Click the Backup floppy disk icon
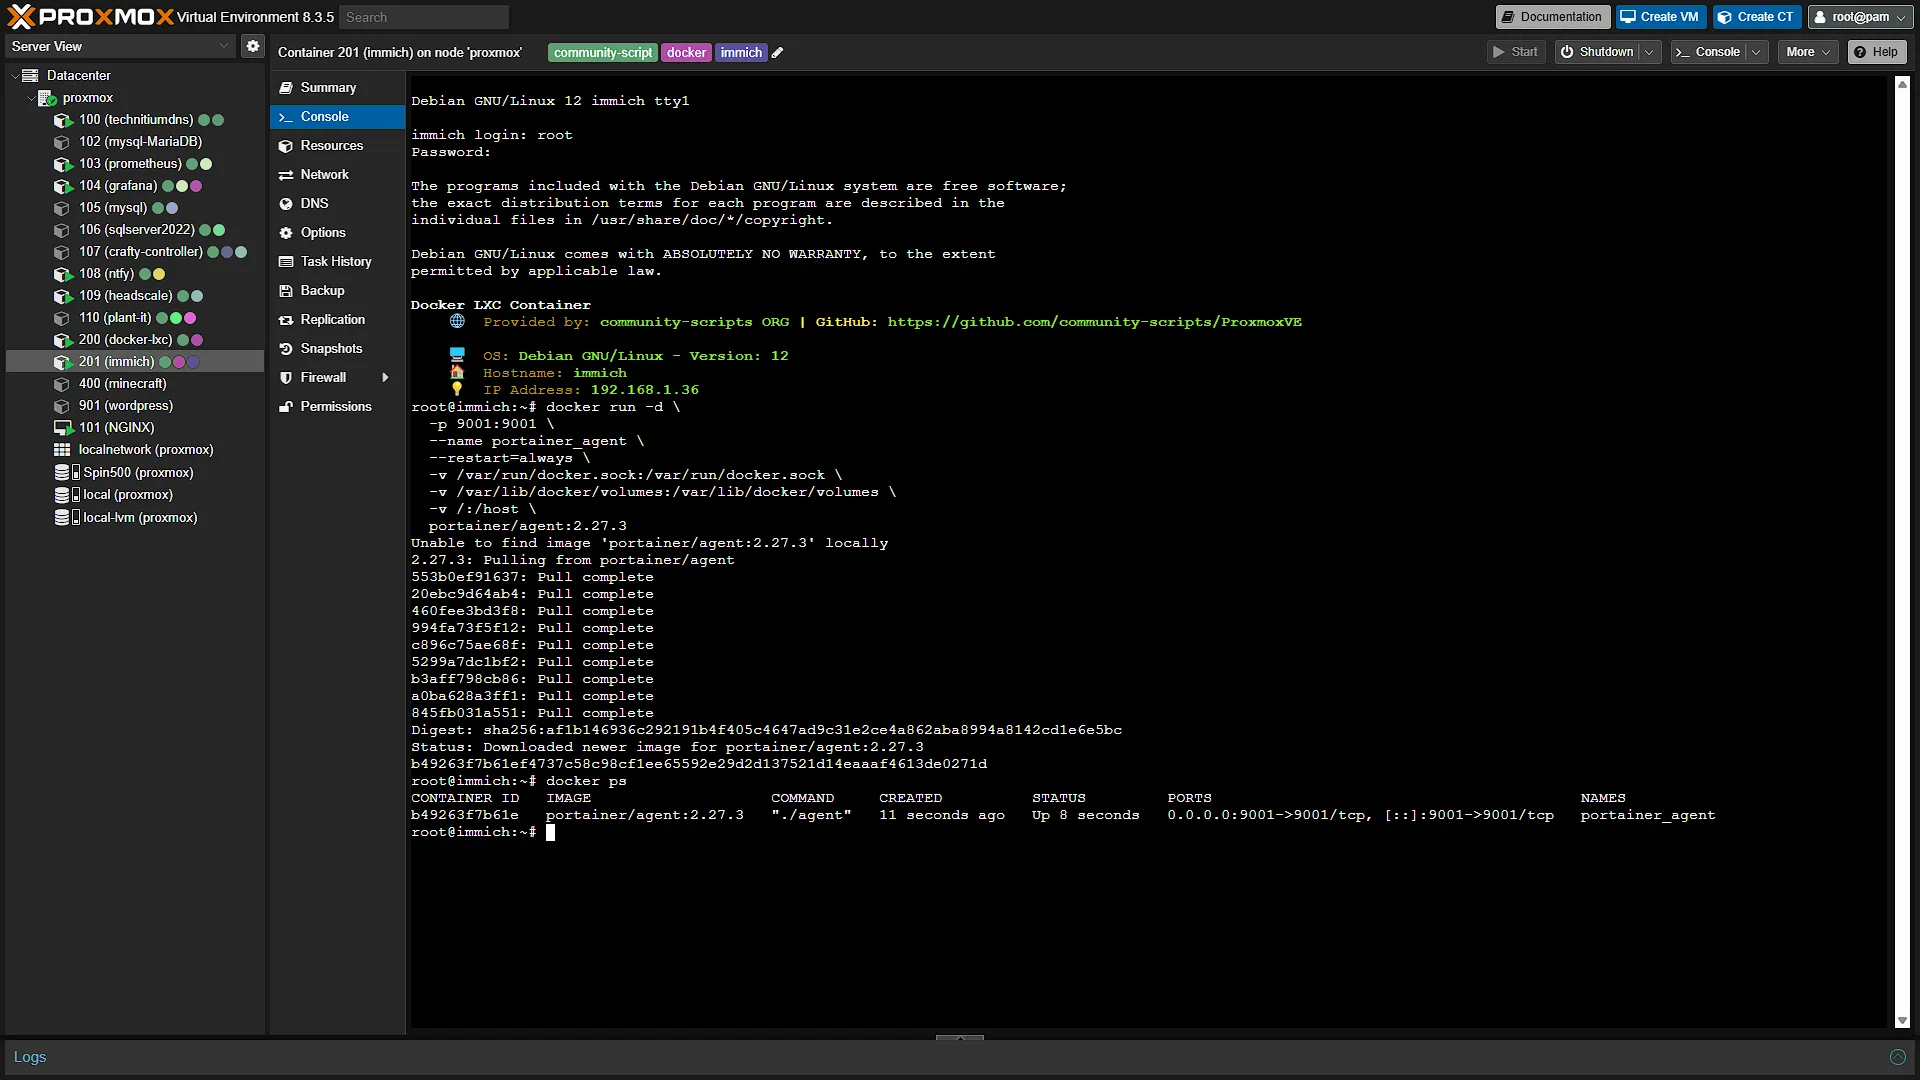The height and width of the screenshot is (1080, 1920). tap(286, 291)
